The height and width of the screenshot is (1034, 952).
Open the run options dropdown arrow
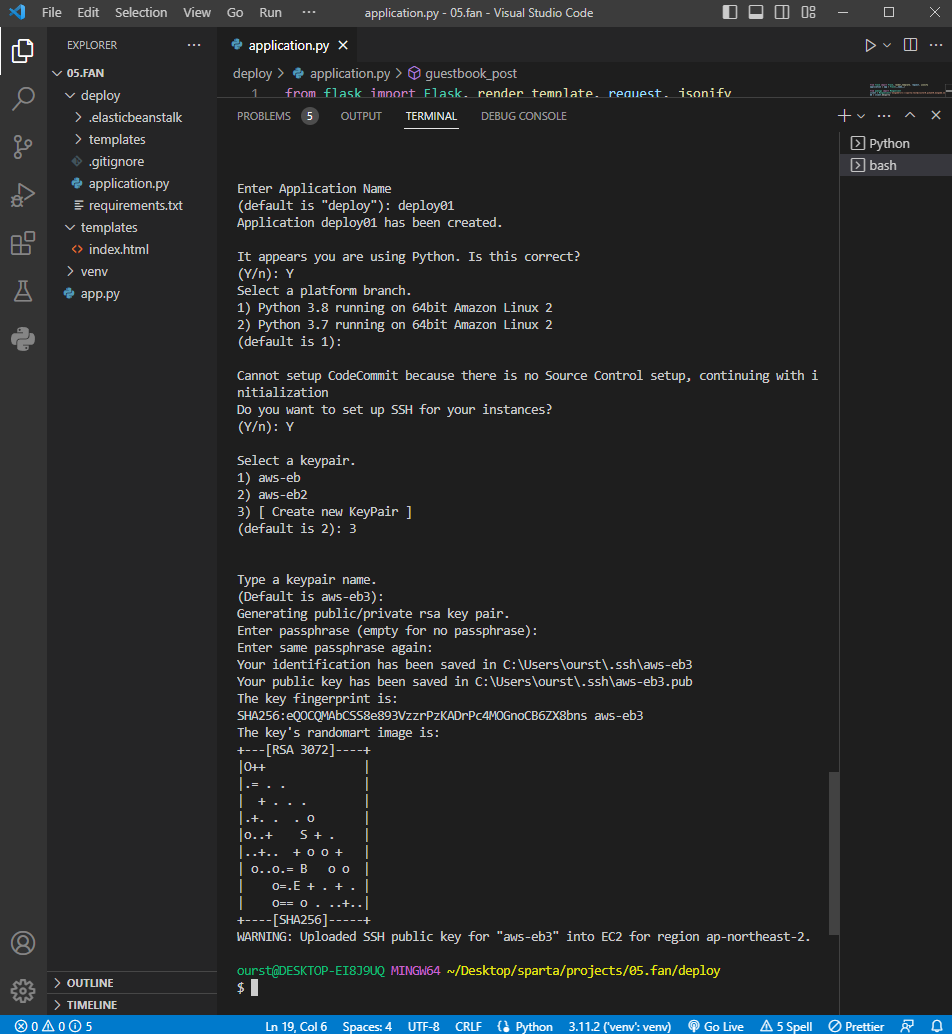(x=887, y=46)
